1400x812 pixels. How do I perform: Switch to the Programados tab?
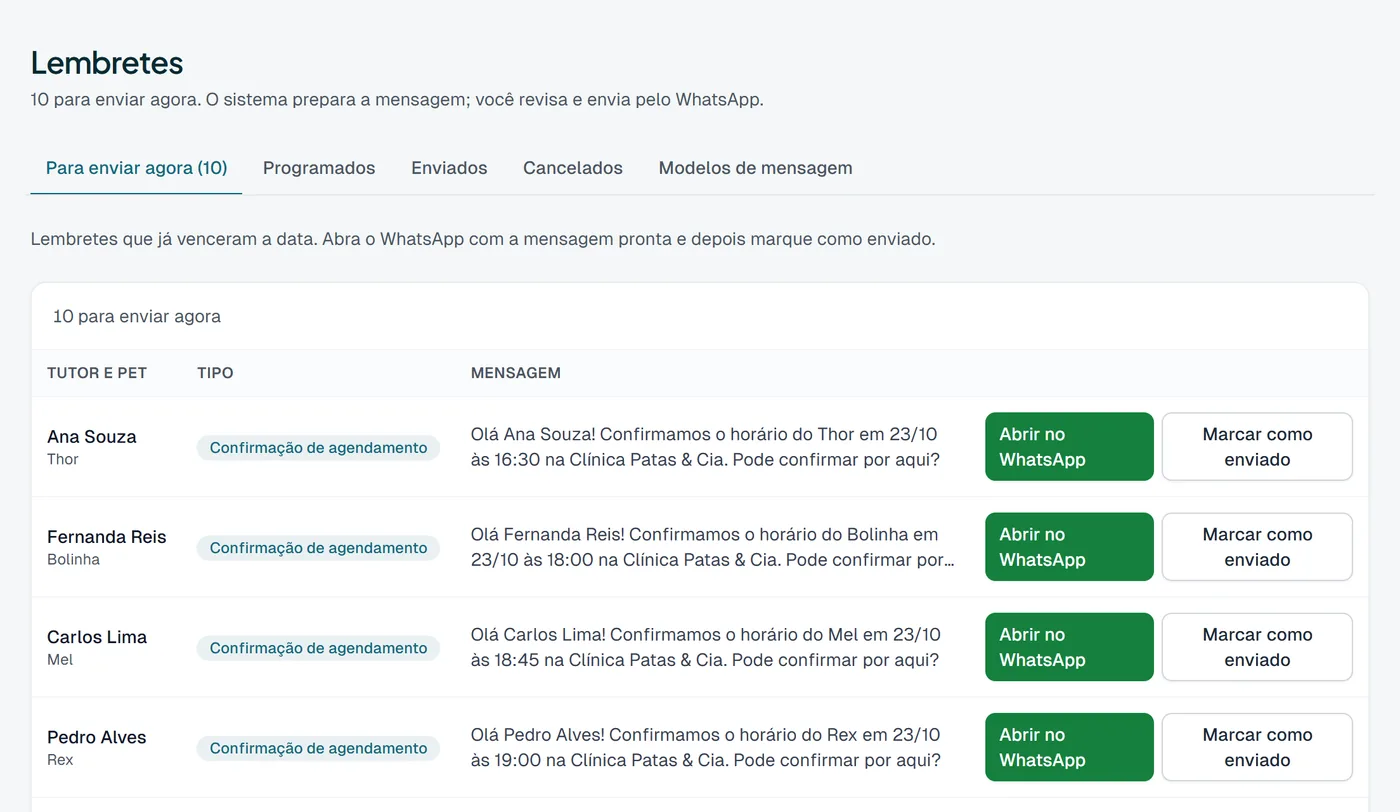click(x=319, y=168)
